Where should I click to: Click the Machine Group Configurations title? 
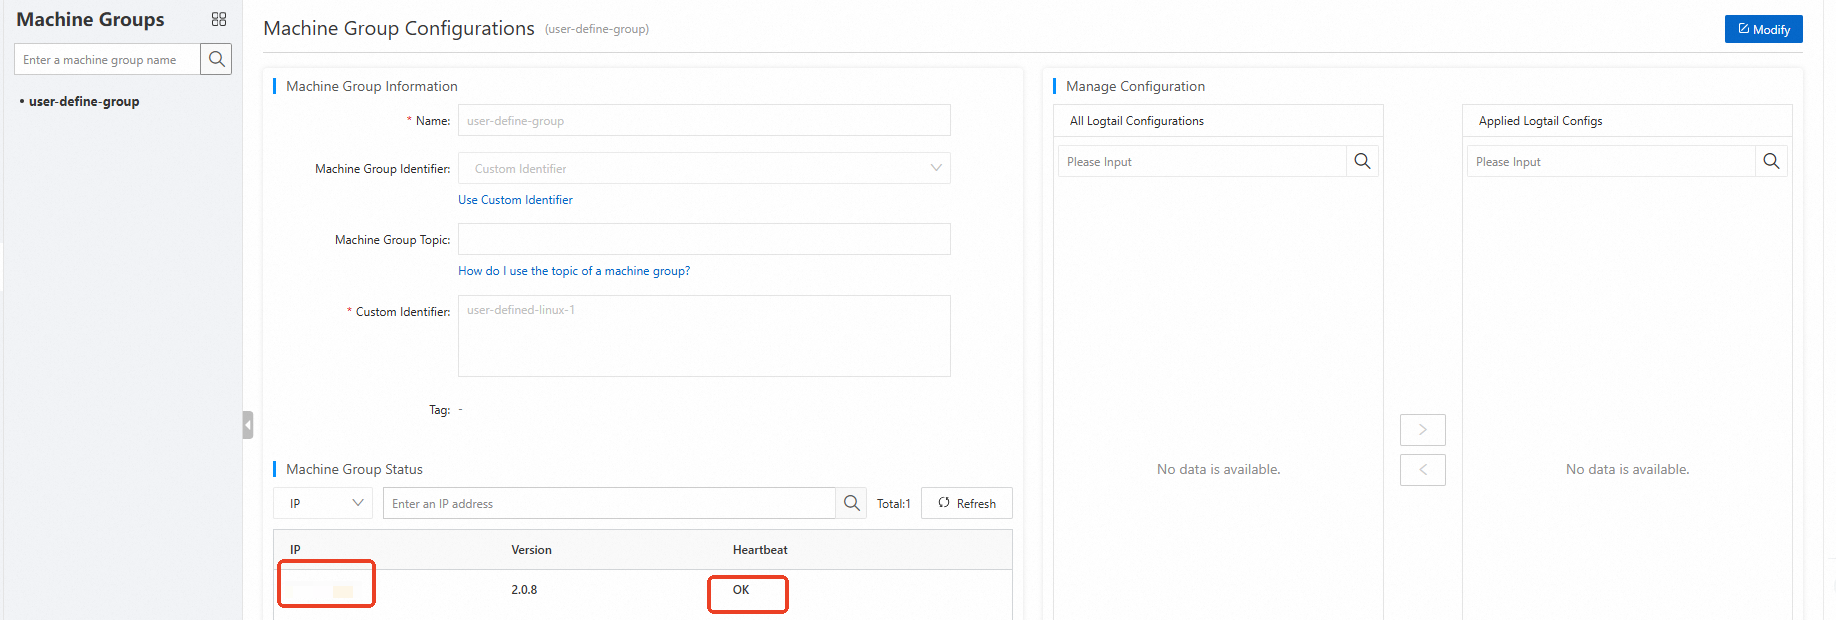pos(399,28)
